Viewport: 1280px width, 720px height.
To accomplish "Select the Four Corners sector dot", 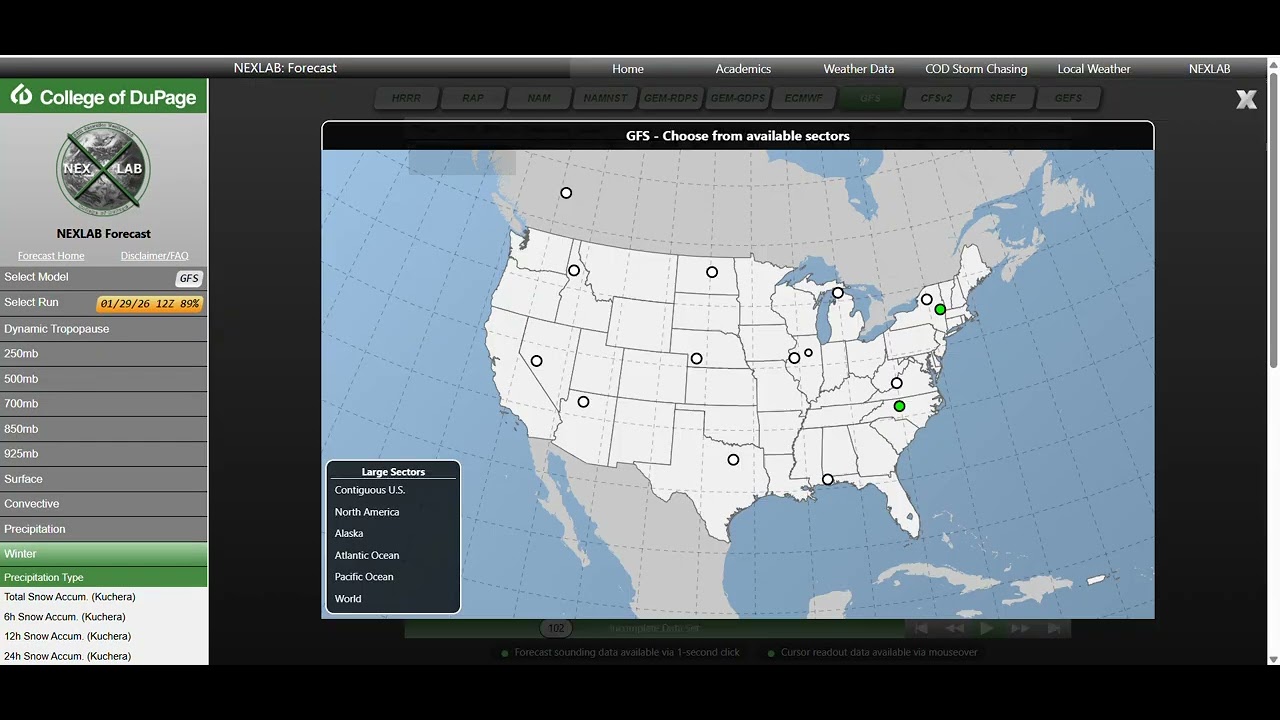I will click(x=584, y=402).
